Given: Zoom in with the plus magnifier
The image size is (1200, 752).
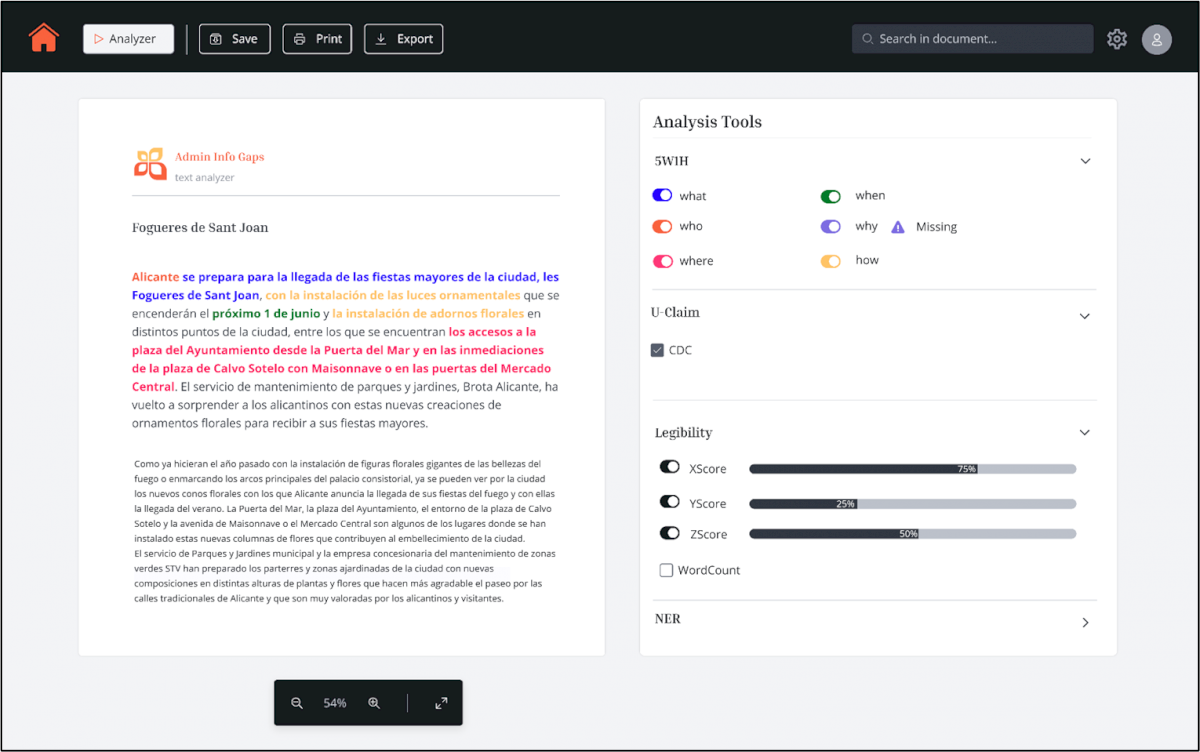Looking at the screenshot, I should pyautogui.click(x=374, y=703).
